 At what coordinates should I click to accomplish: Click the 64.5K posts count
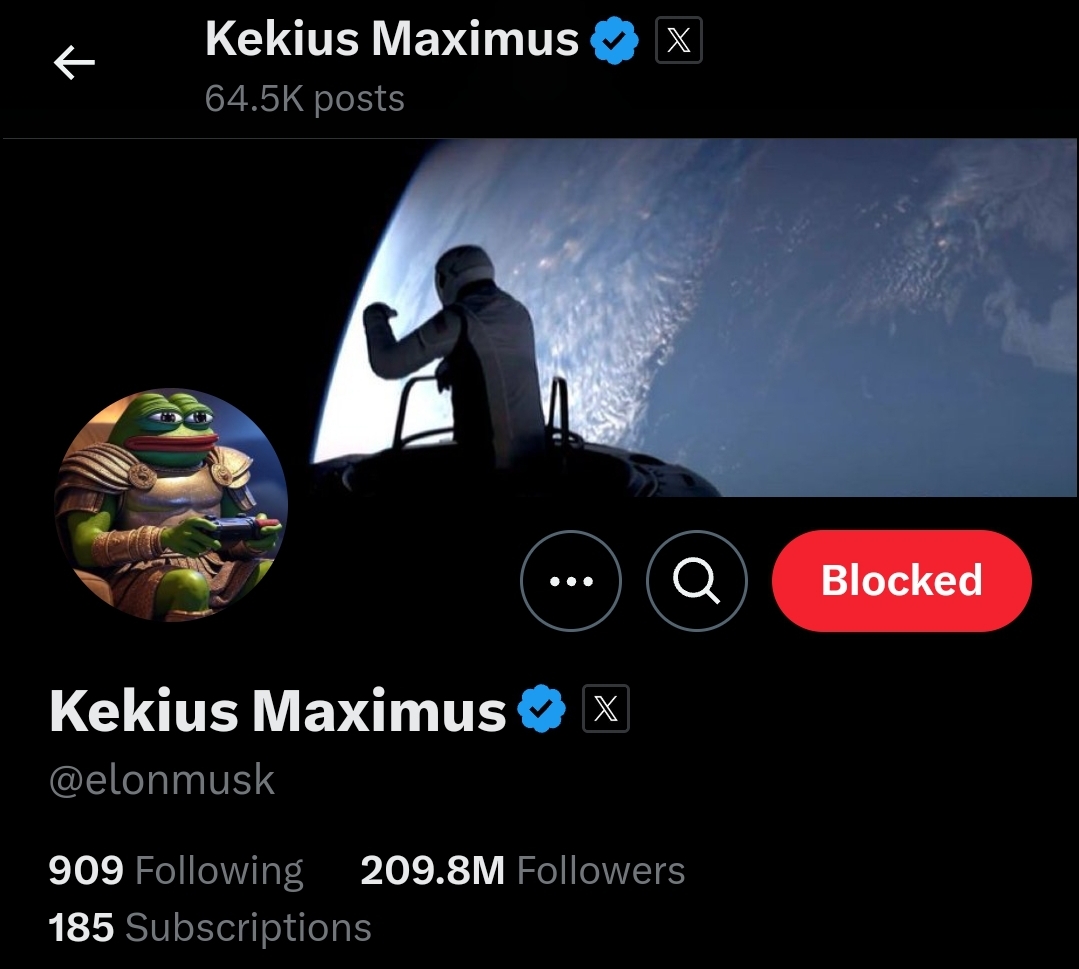(x=304, y=98)
